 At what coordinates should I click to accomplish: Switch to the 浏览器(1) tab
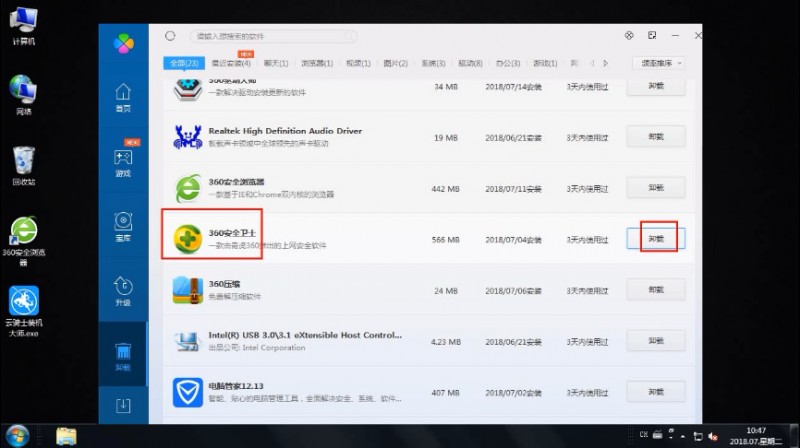pos(317,63)
